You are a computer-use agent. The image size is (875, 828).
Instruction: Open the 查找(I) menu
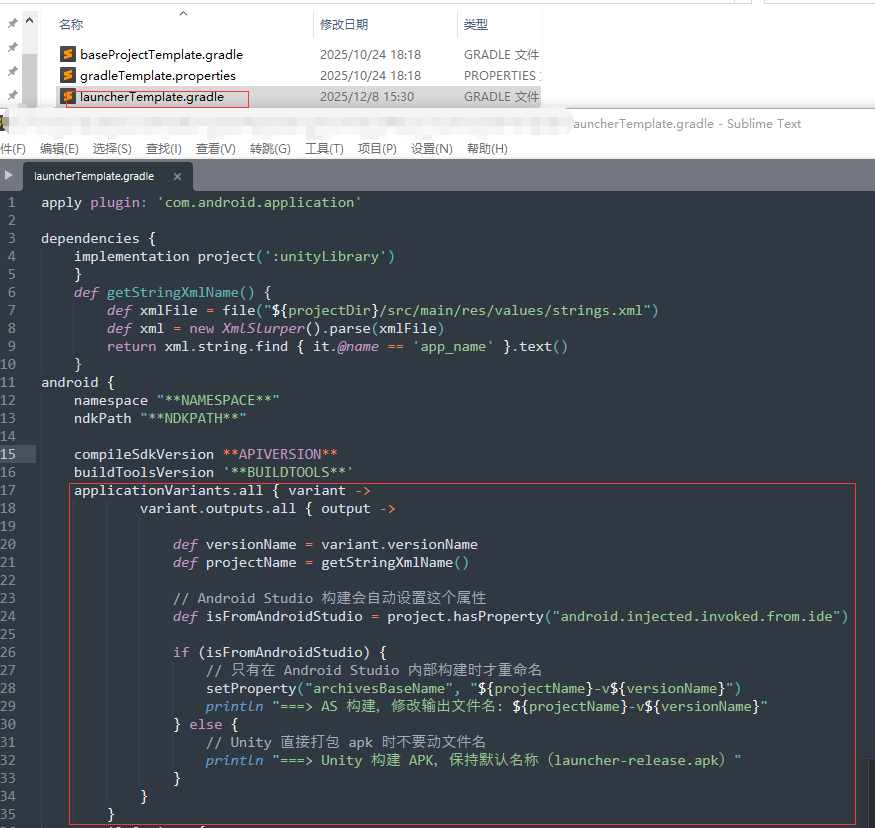click(x=164, y=149)
